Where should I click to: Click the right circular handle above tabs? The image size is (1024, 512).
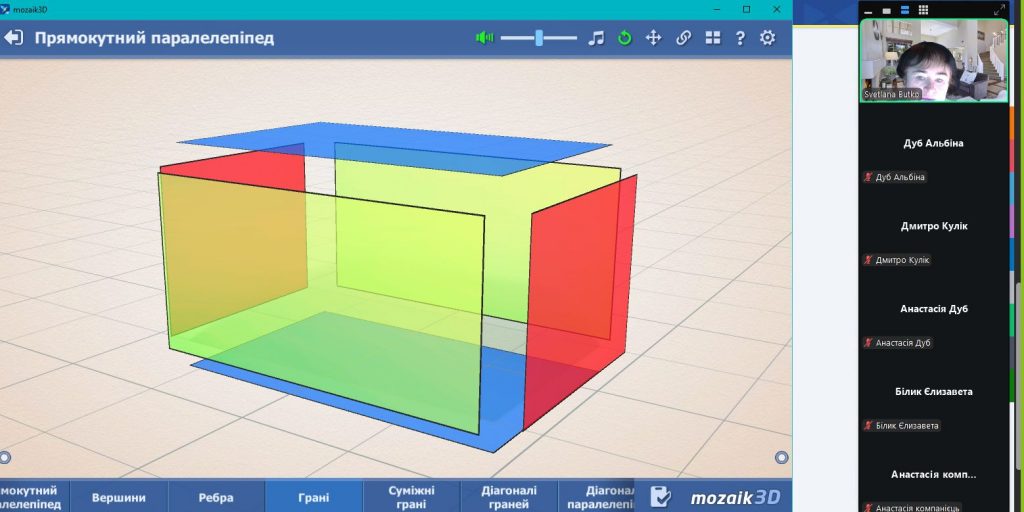[x=782, y=457]
